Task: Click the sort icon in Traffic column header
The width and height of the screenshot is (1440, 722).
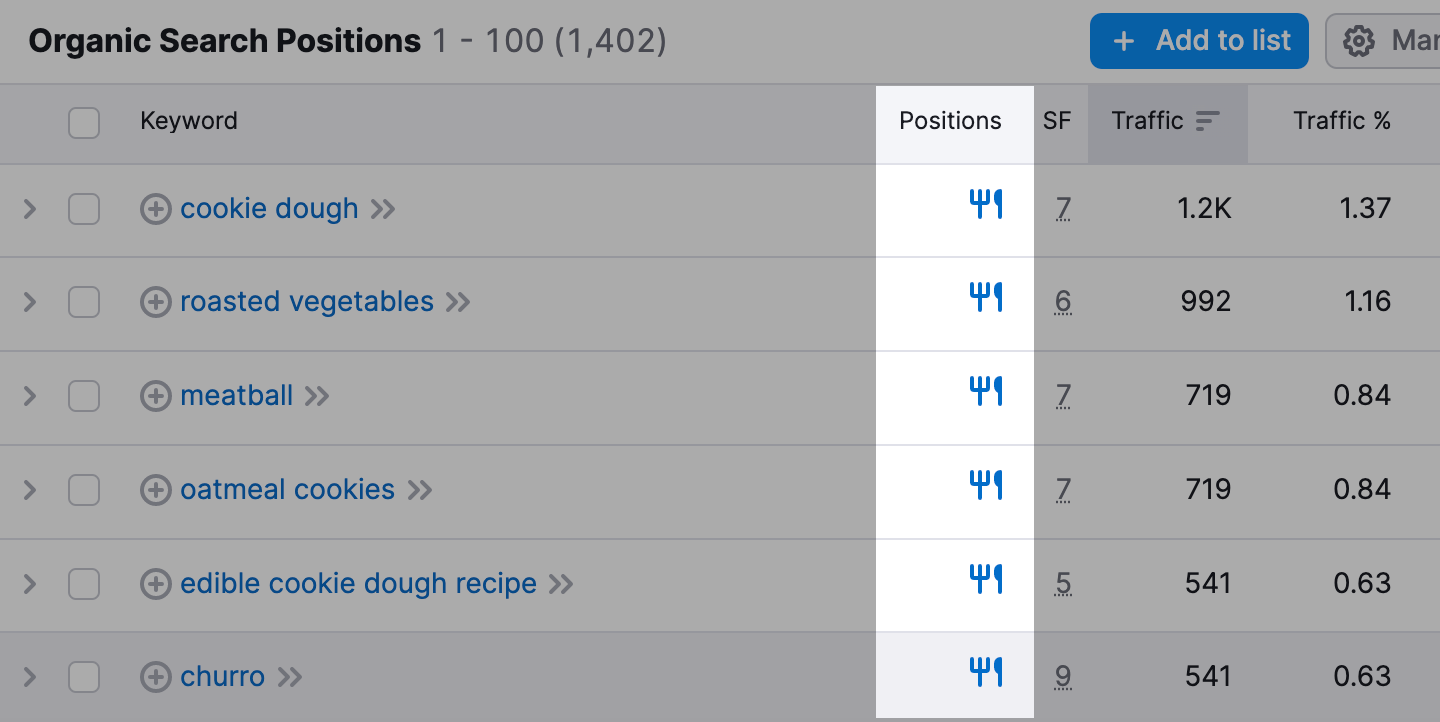Action: coord(1208,121)
